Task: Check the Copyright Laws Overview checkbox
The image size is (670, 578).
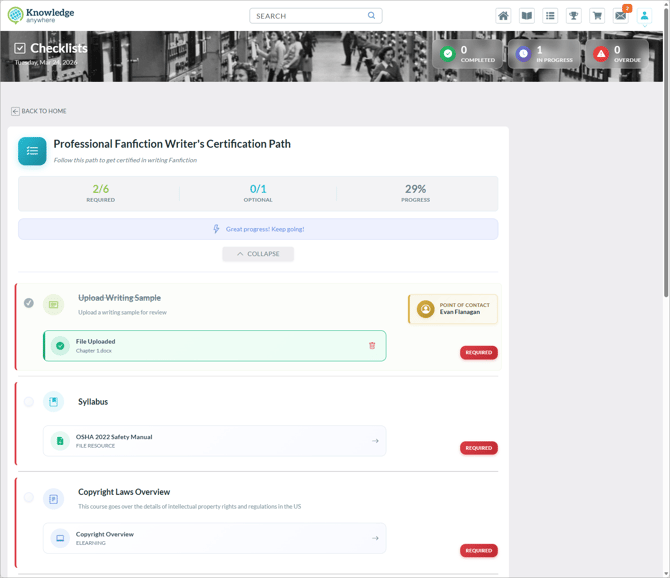Action: coord(29,498)
